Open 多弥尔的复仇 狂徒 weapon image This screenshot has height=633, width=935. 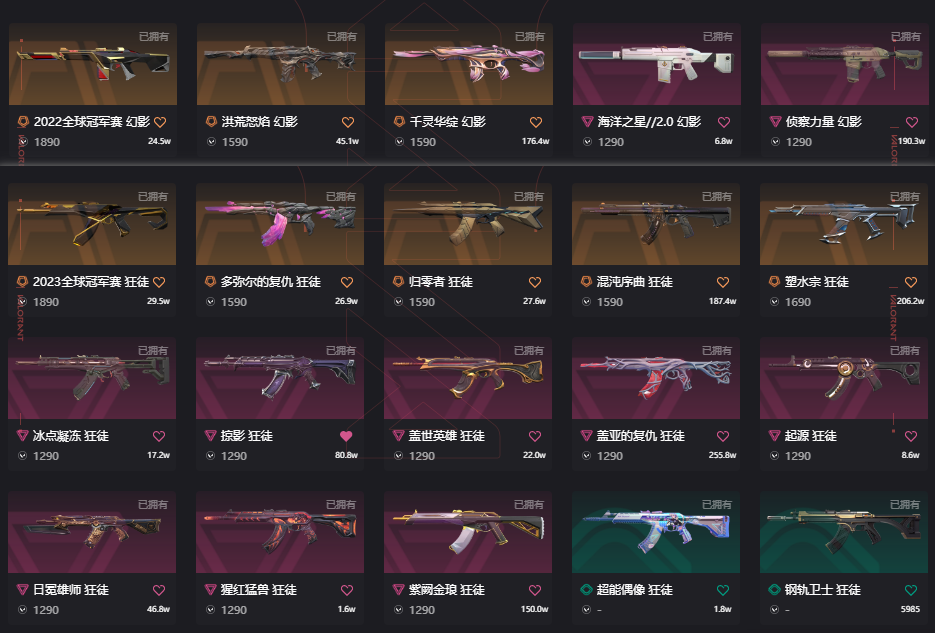pyautogui.click(x=280, y=224)
